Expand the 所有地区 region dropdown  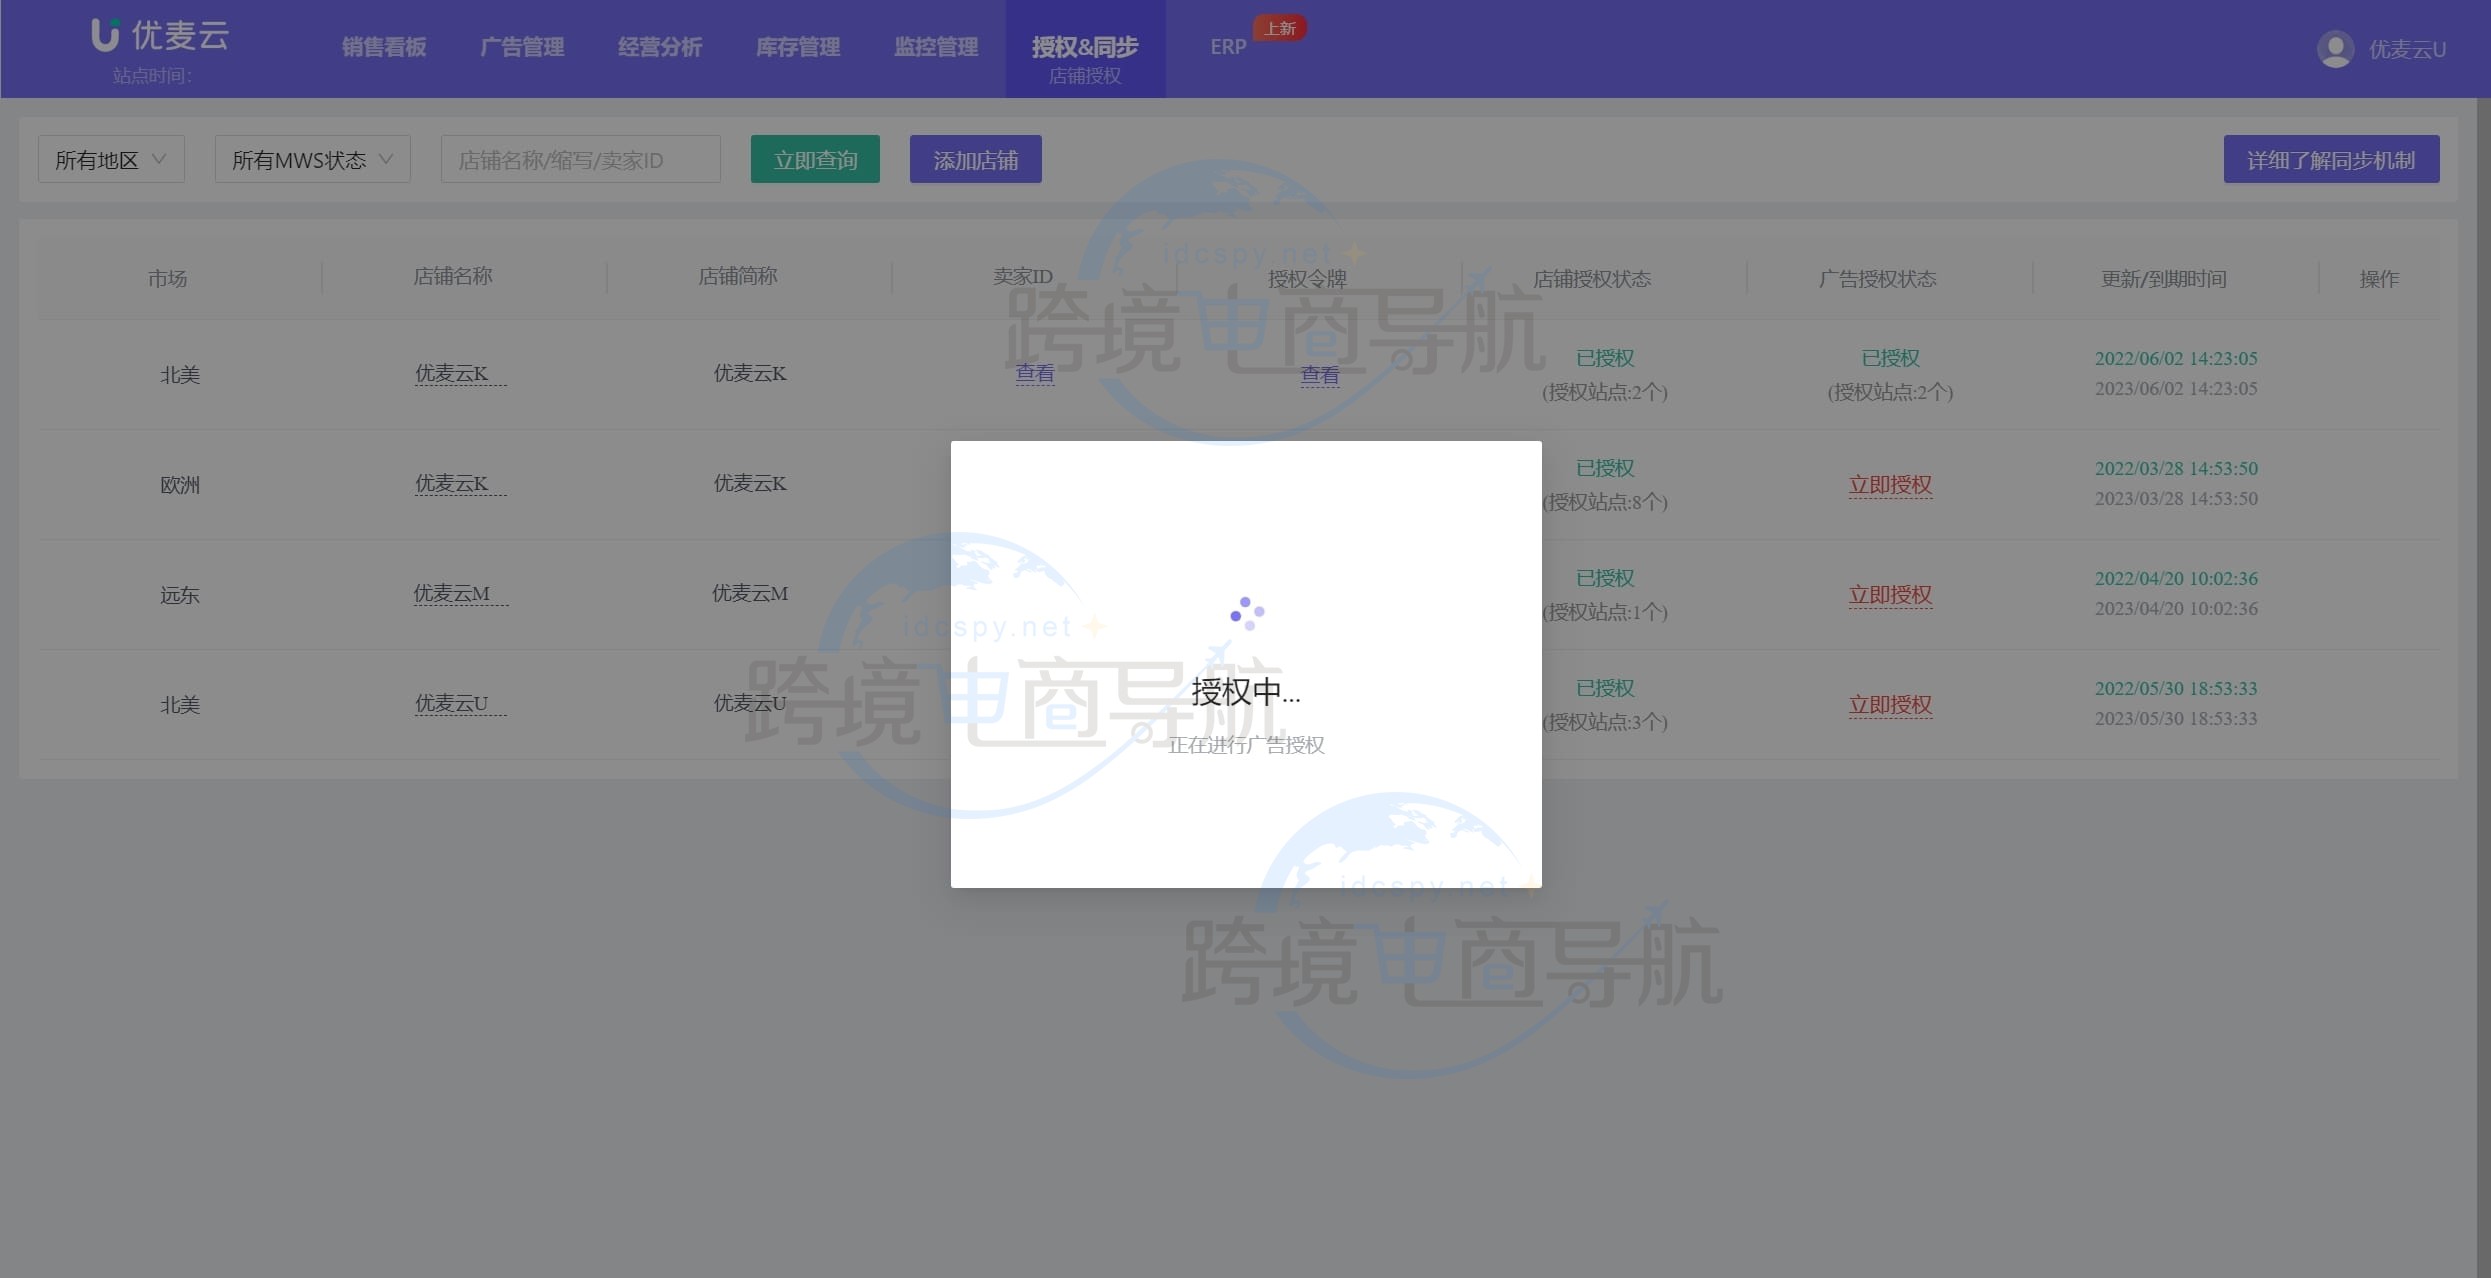[110, 158]
